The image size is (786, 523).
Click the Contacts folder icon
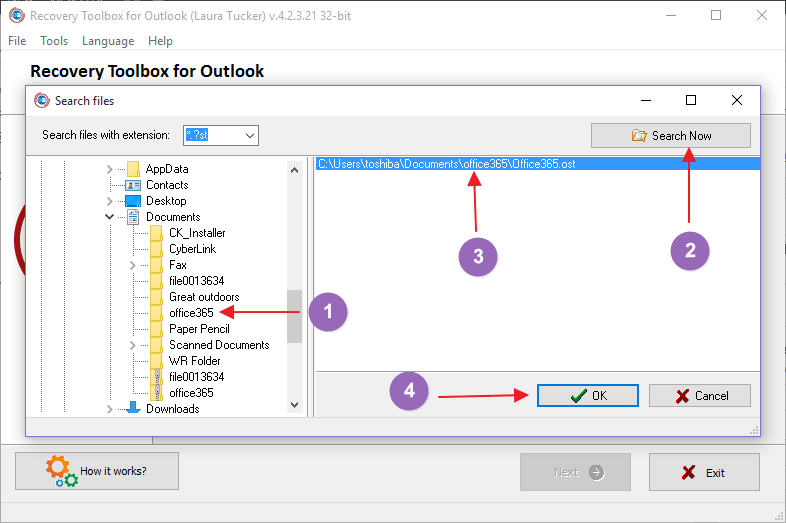(x=133, y=185)
